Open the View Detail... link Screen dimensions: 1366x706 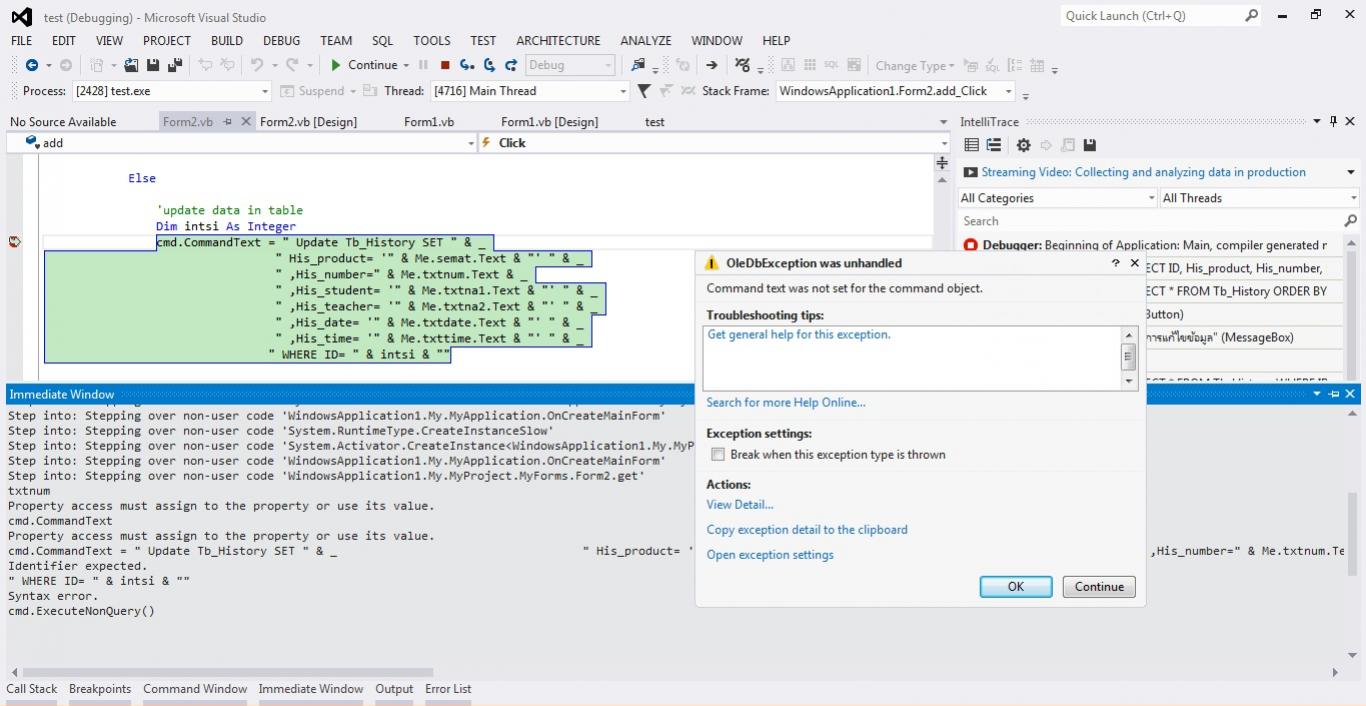(739, 504)
